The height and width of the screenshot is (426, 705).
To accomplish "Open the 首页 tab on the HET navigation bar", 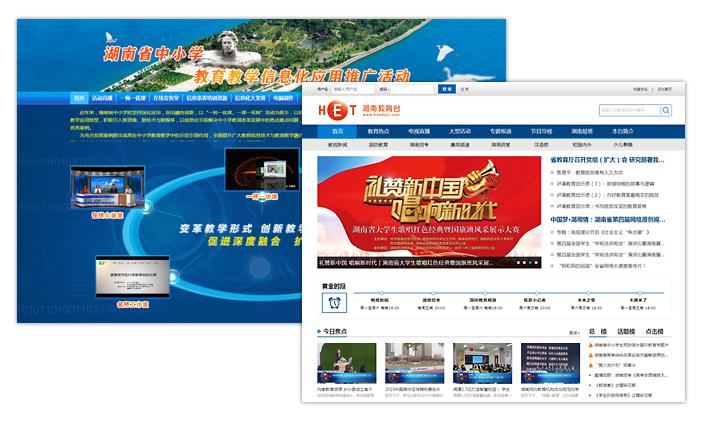I will (x=338, y=131).
